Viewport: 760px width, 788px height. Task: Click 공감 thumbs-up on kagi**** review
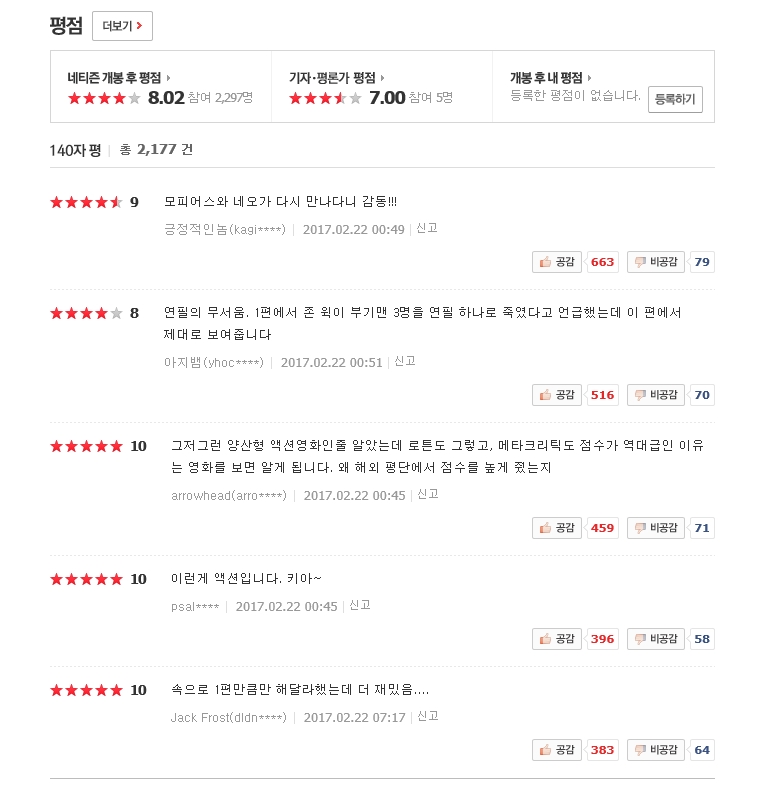click(556, 262)
